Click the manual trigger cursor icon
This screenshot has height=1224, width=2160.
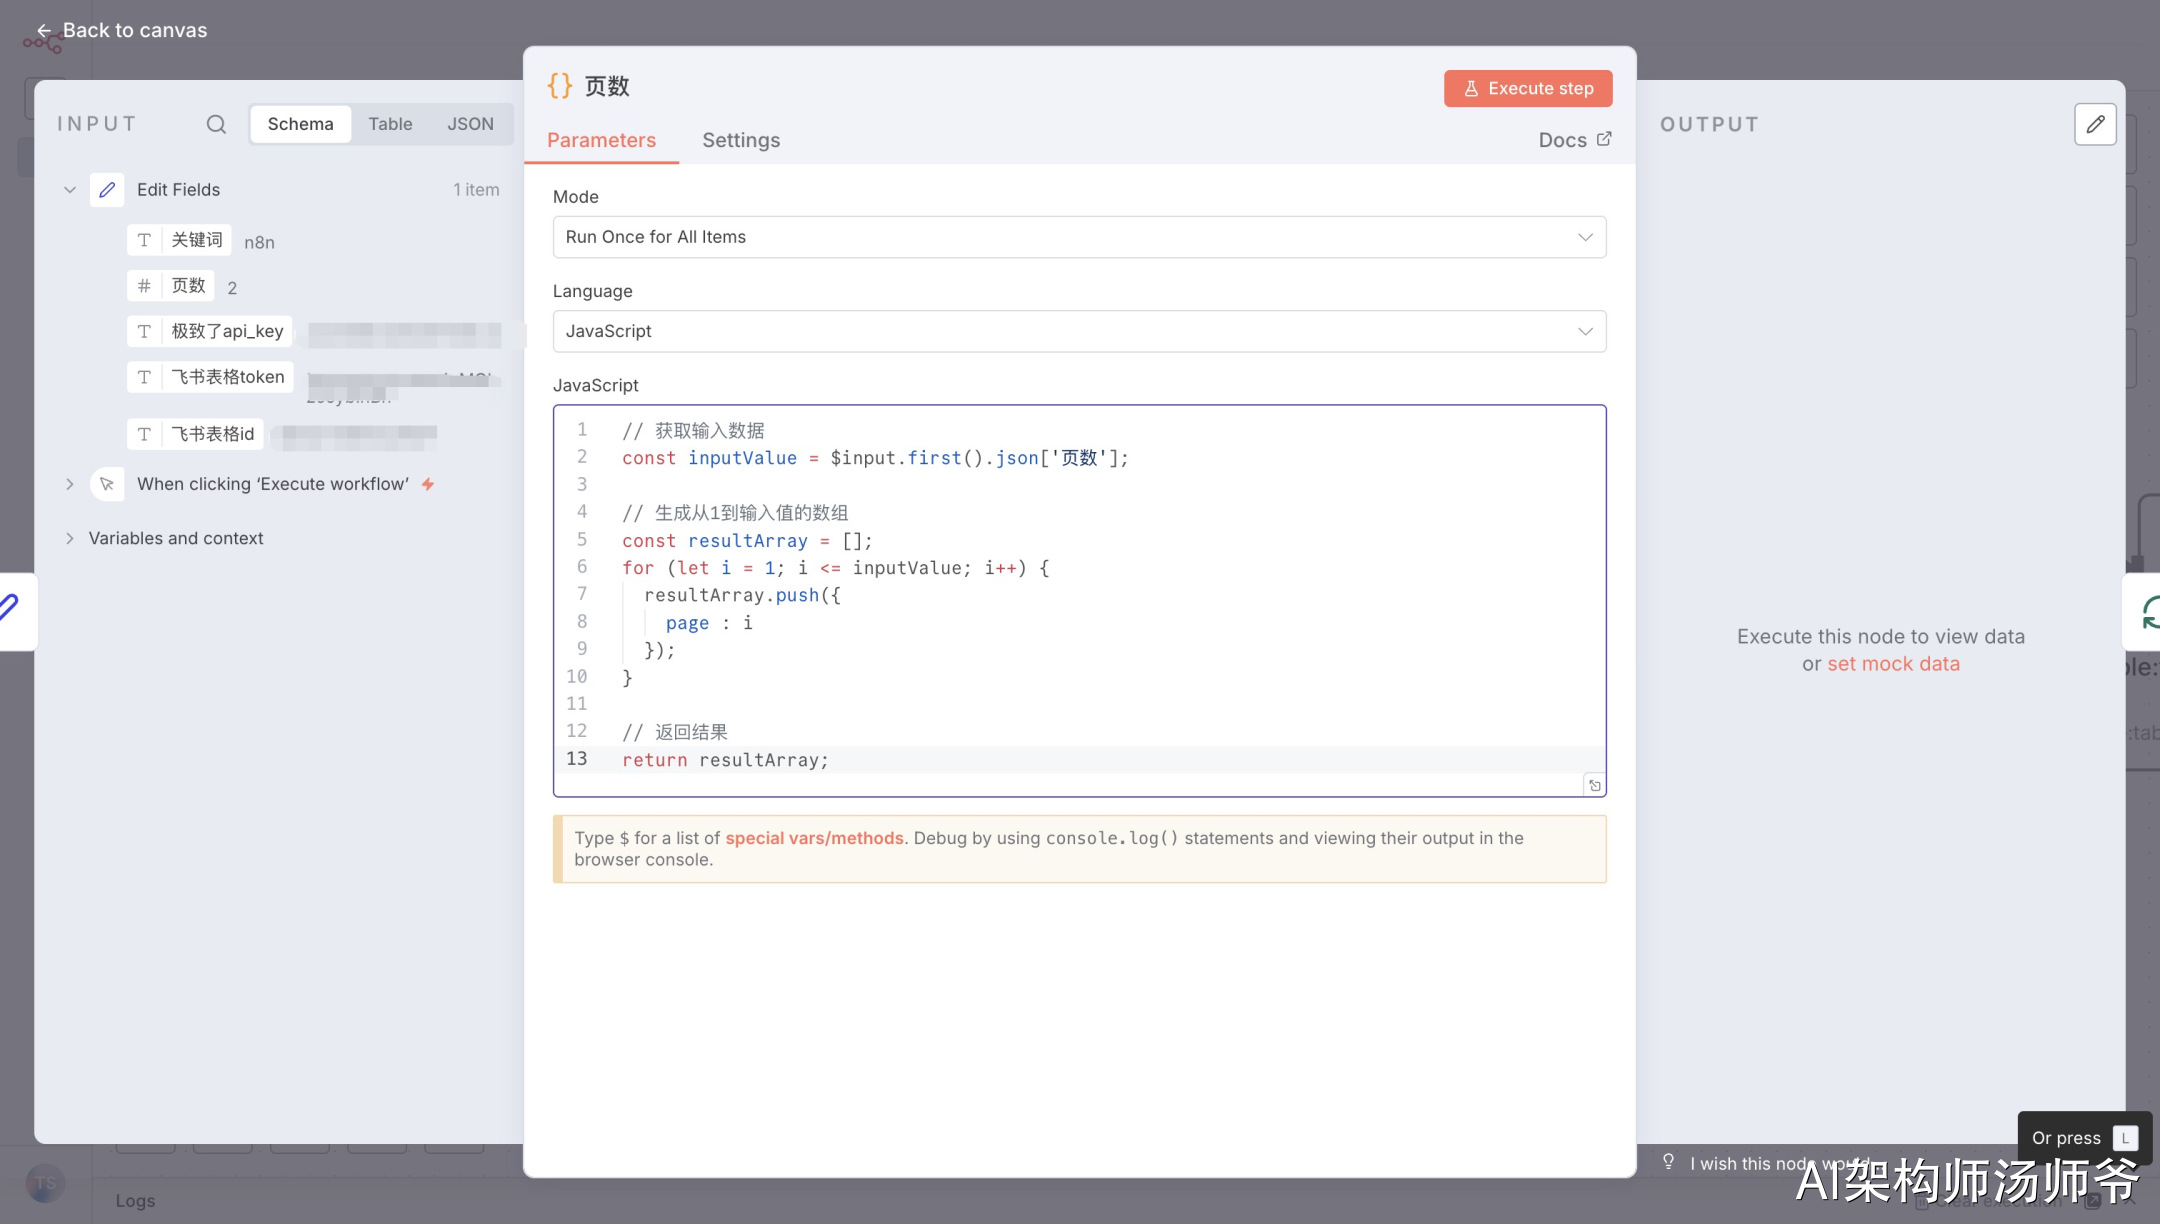point(107,484)
